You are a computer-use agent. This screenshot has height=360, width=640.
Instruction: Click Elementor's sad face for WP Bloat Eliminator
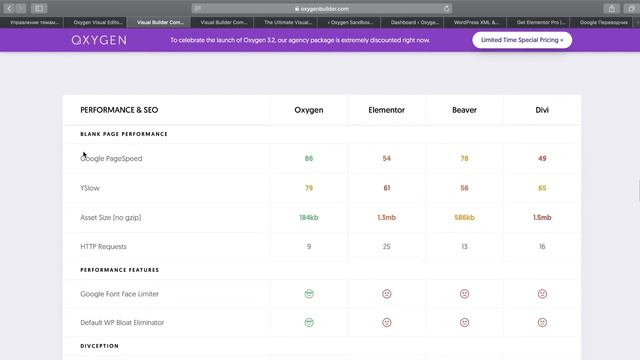click(386, 322)
